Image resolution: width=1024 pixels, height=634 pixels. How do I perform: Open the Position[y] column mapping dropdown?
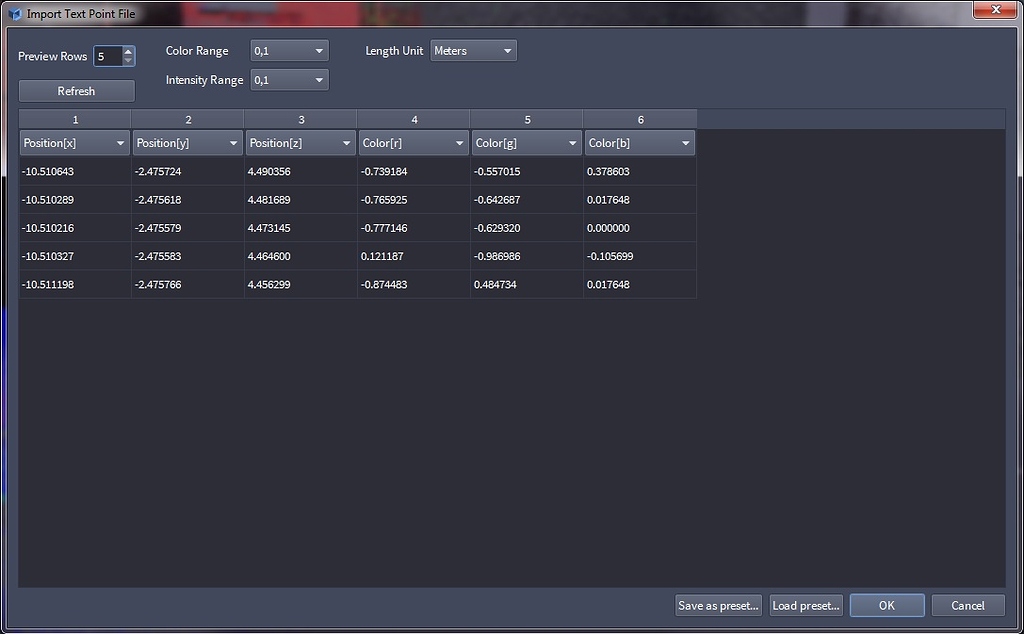[233, 142]
